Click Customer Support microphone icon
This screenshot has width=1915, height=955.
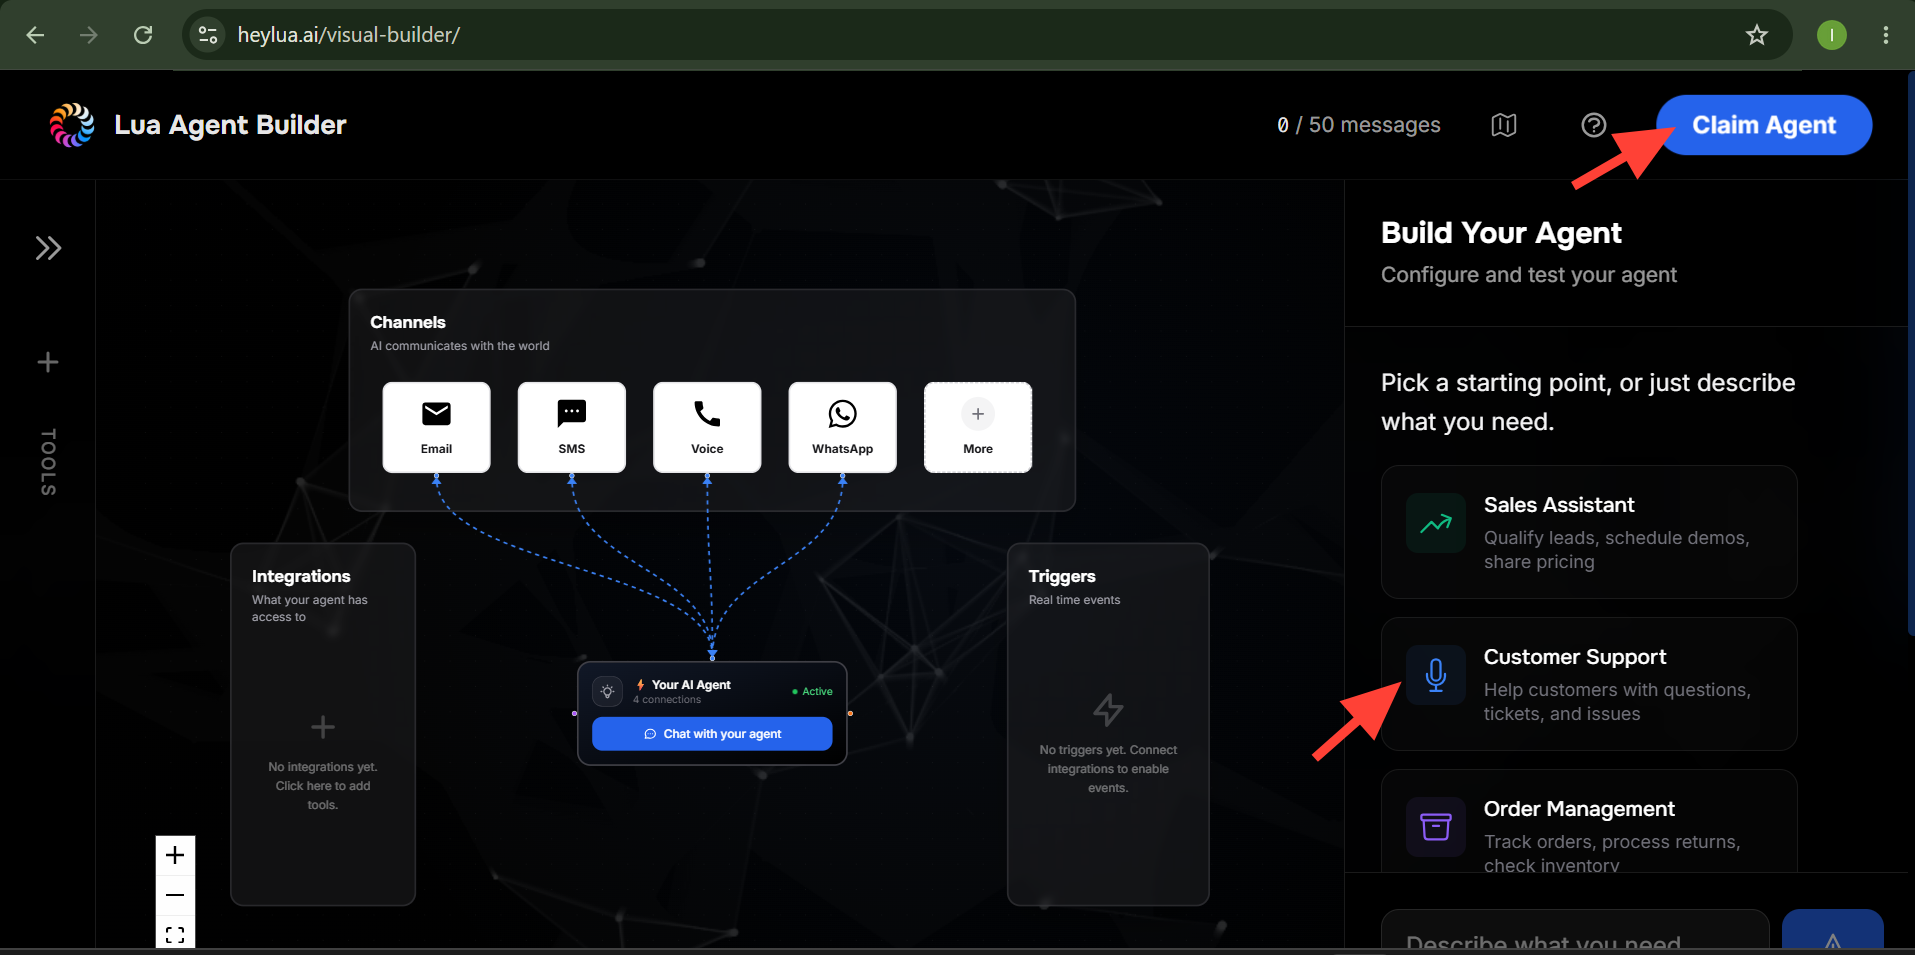1435,675
